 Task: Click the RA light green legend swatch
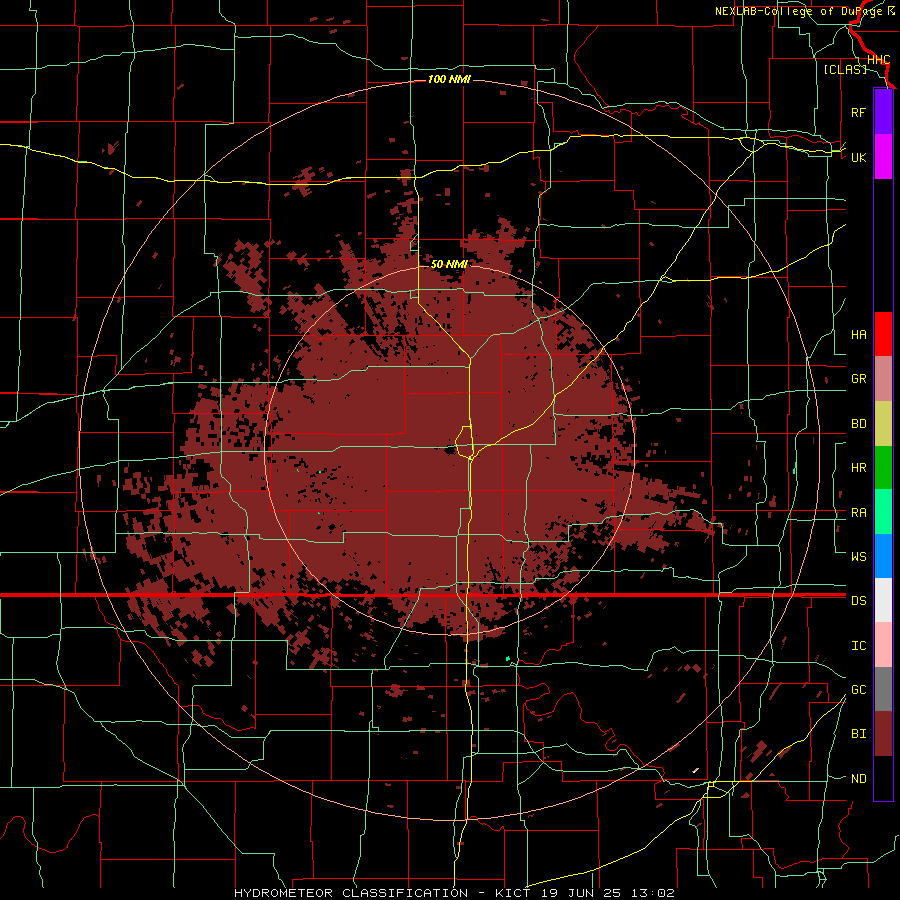click(883, 512)
